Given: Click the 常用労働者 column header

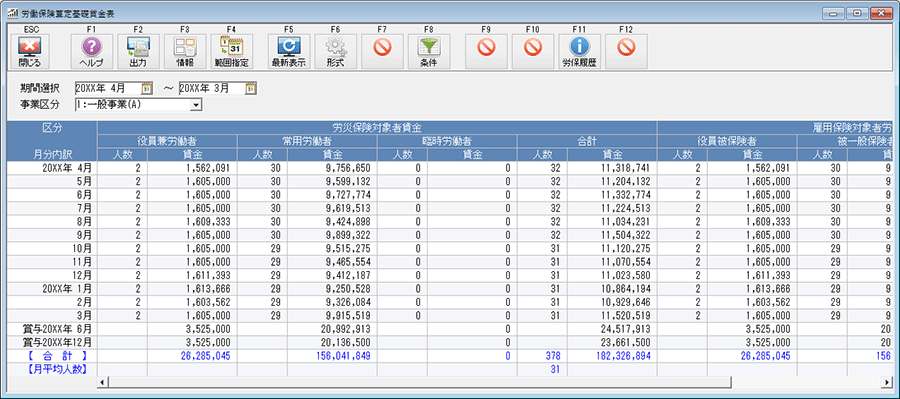Looking at the screenshot, I should point(307,141).
